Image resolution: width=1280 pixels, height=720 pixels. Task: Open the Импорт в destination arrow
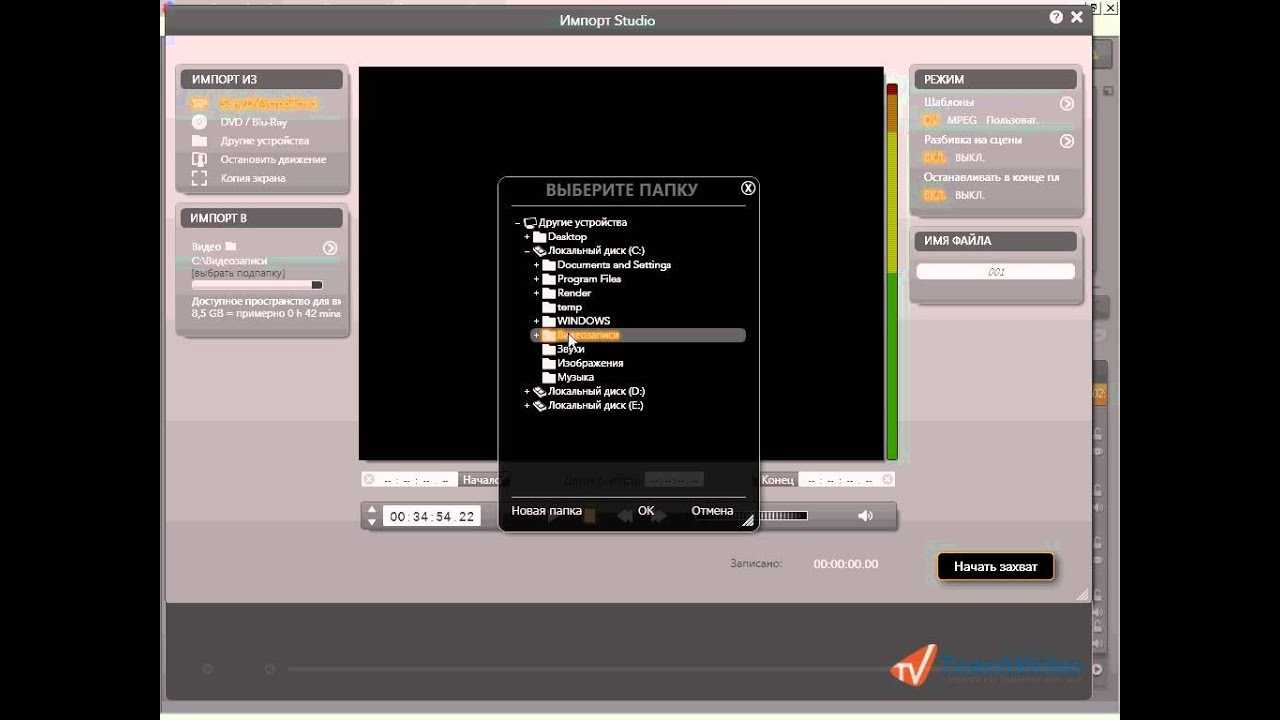click(330, 248)
